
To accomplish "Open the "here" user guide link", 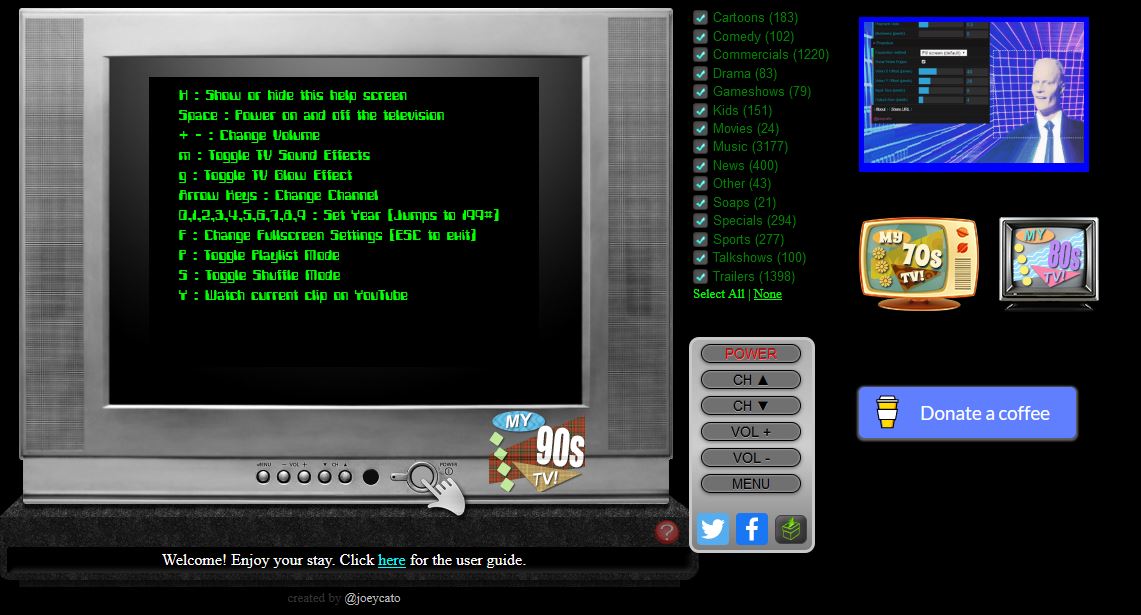I will [391, 560].
